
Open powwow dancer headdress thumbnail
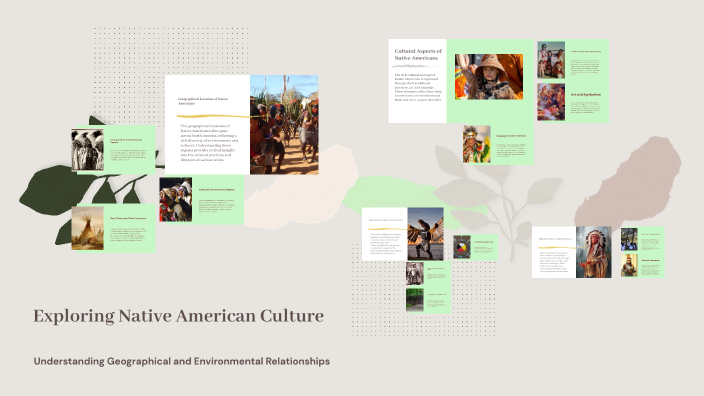pyautogui.click(x=477, y=144)
